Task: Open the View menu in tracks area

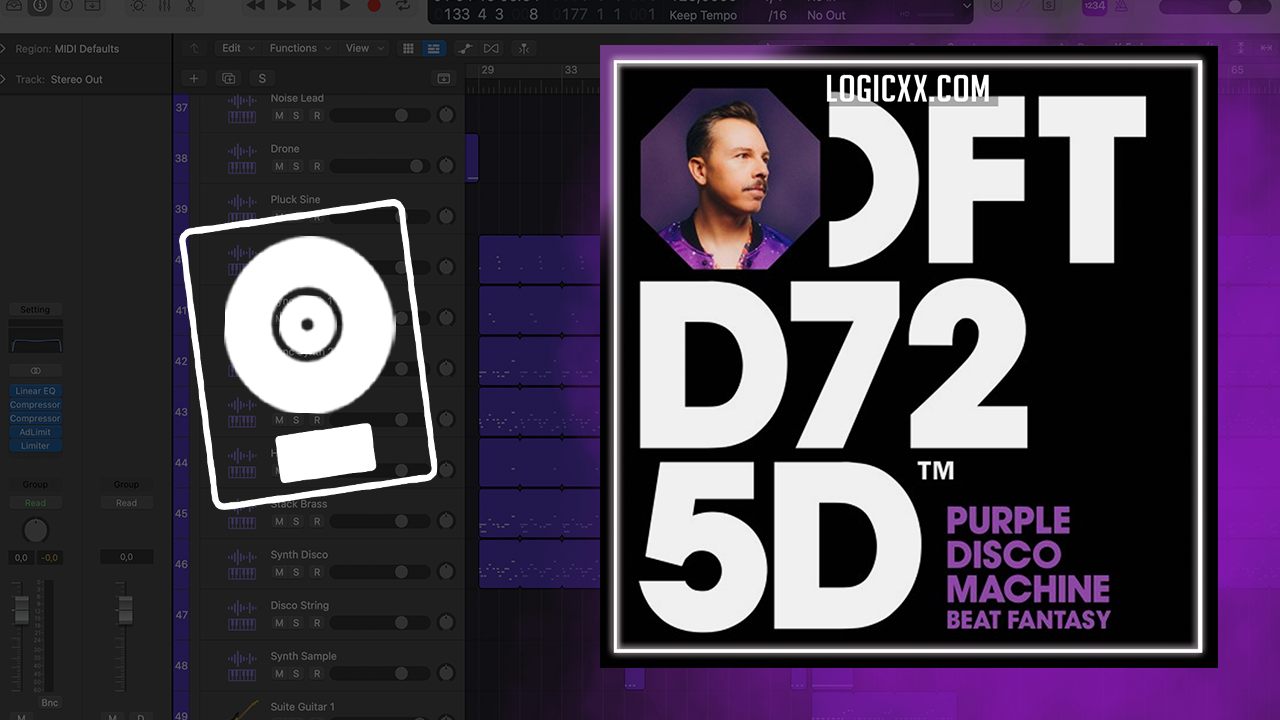Action: (x=362, y=48)
